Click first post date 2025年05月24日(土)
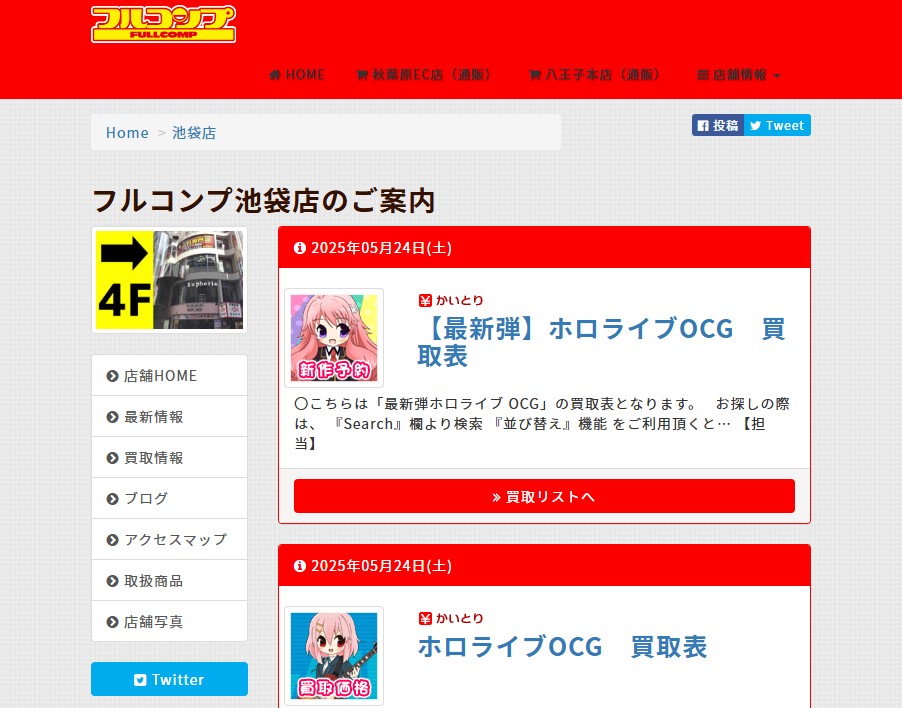The width and height of the screenshot is (902, 708). (x=381, y=248)
